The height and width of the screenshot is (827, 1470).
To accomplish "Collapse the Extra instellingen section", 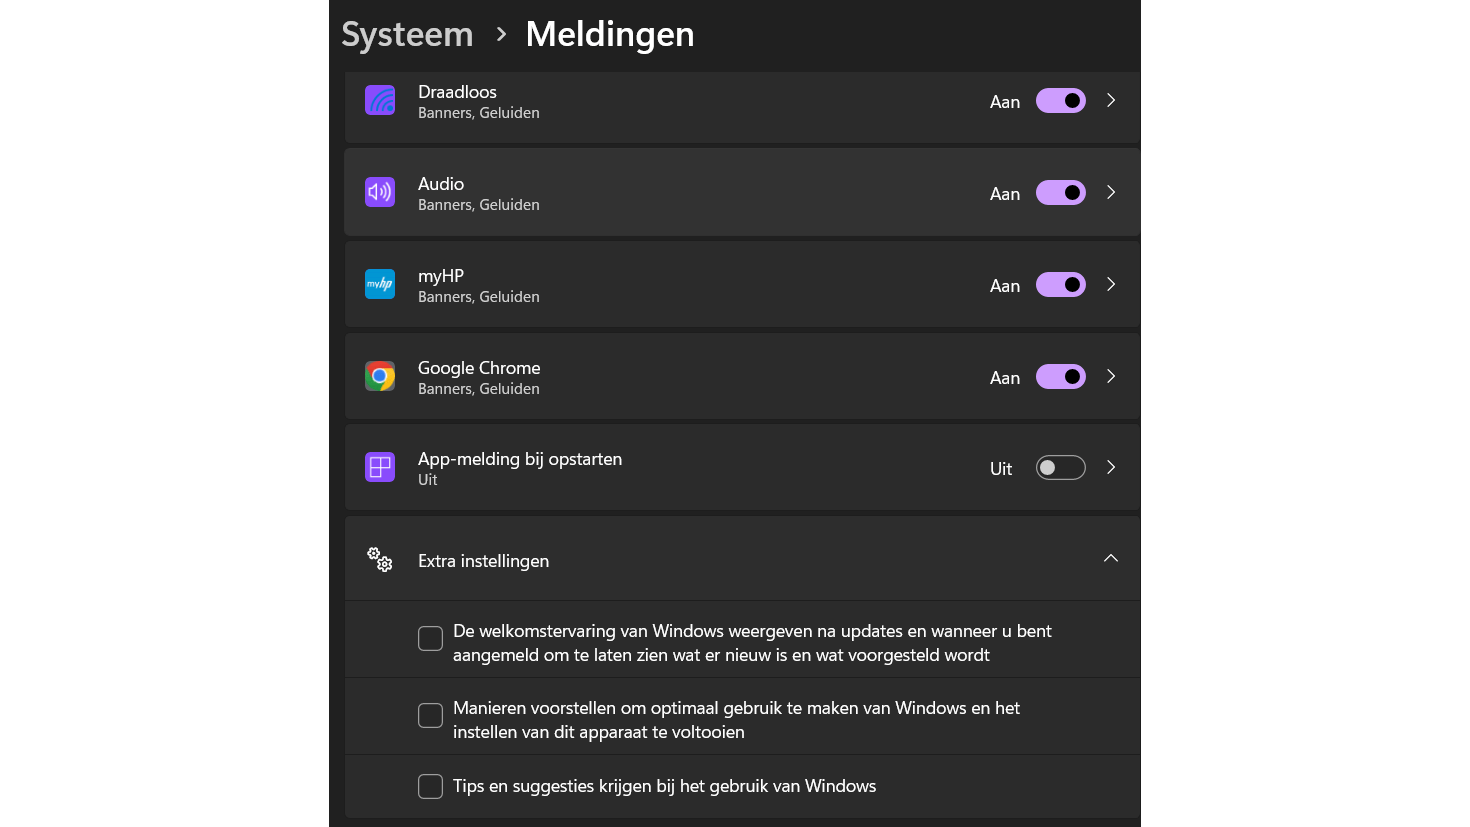I will coord(1110,559).
